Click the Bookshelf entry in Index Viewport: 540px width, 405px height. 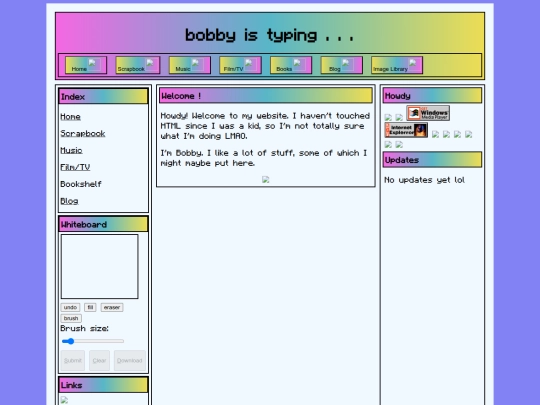81,184
